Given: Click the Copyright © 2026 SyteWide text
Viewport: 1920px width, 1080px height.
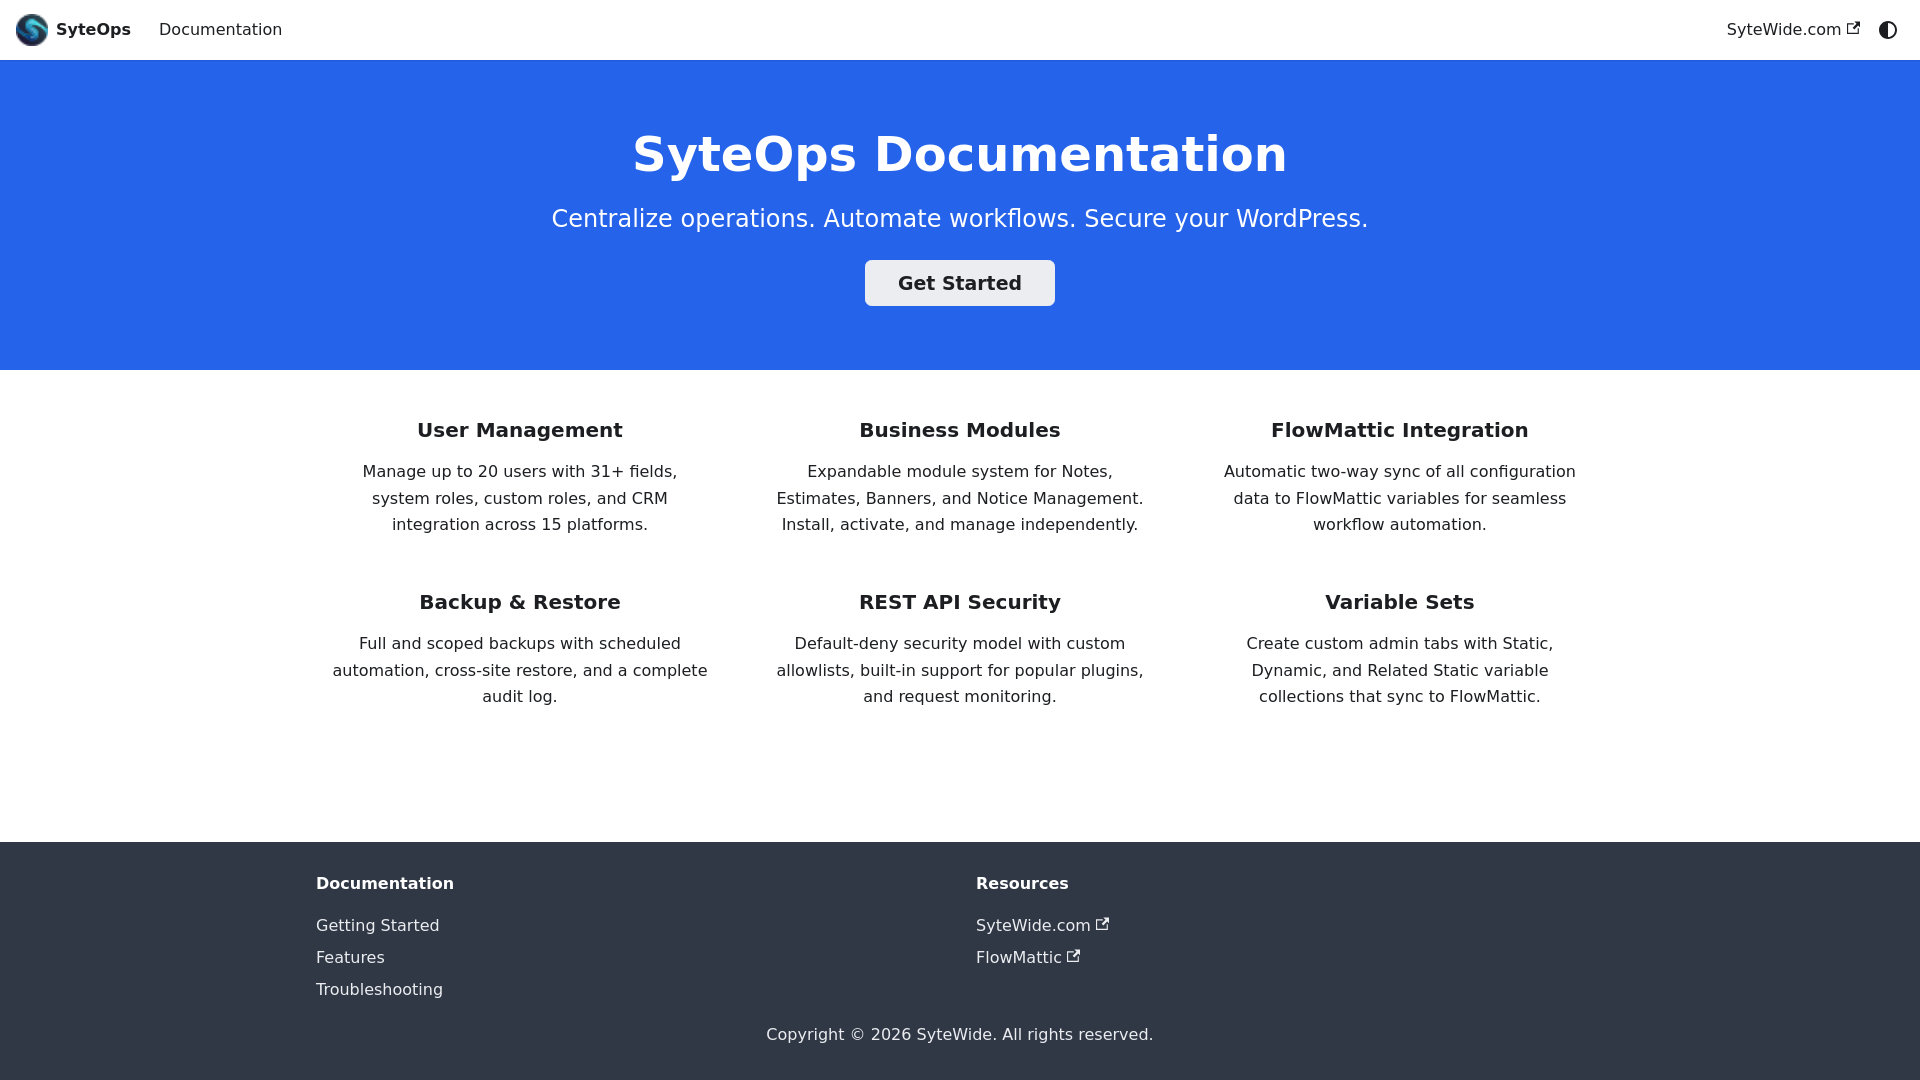Looking at the screenshot, I should click(960, 1035).
